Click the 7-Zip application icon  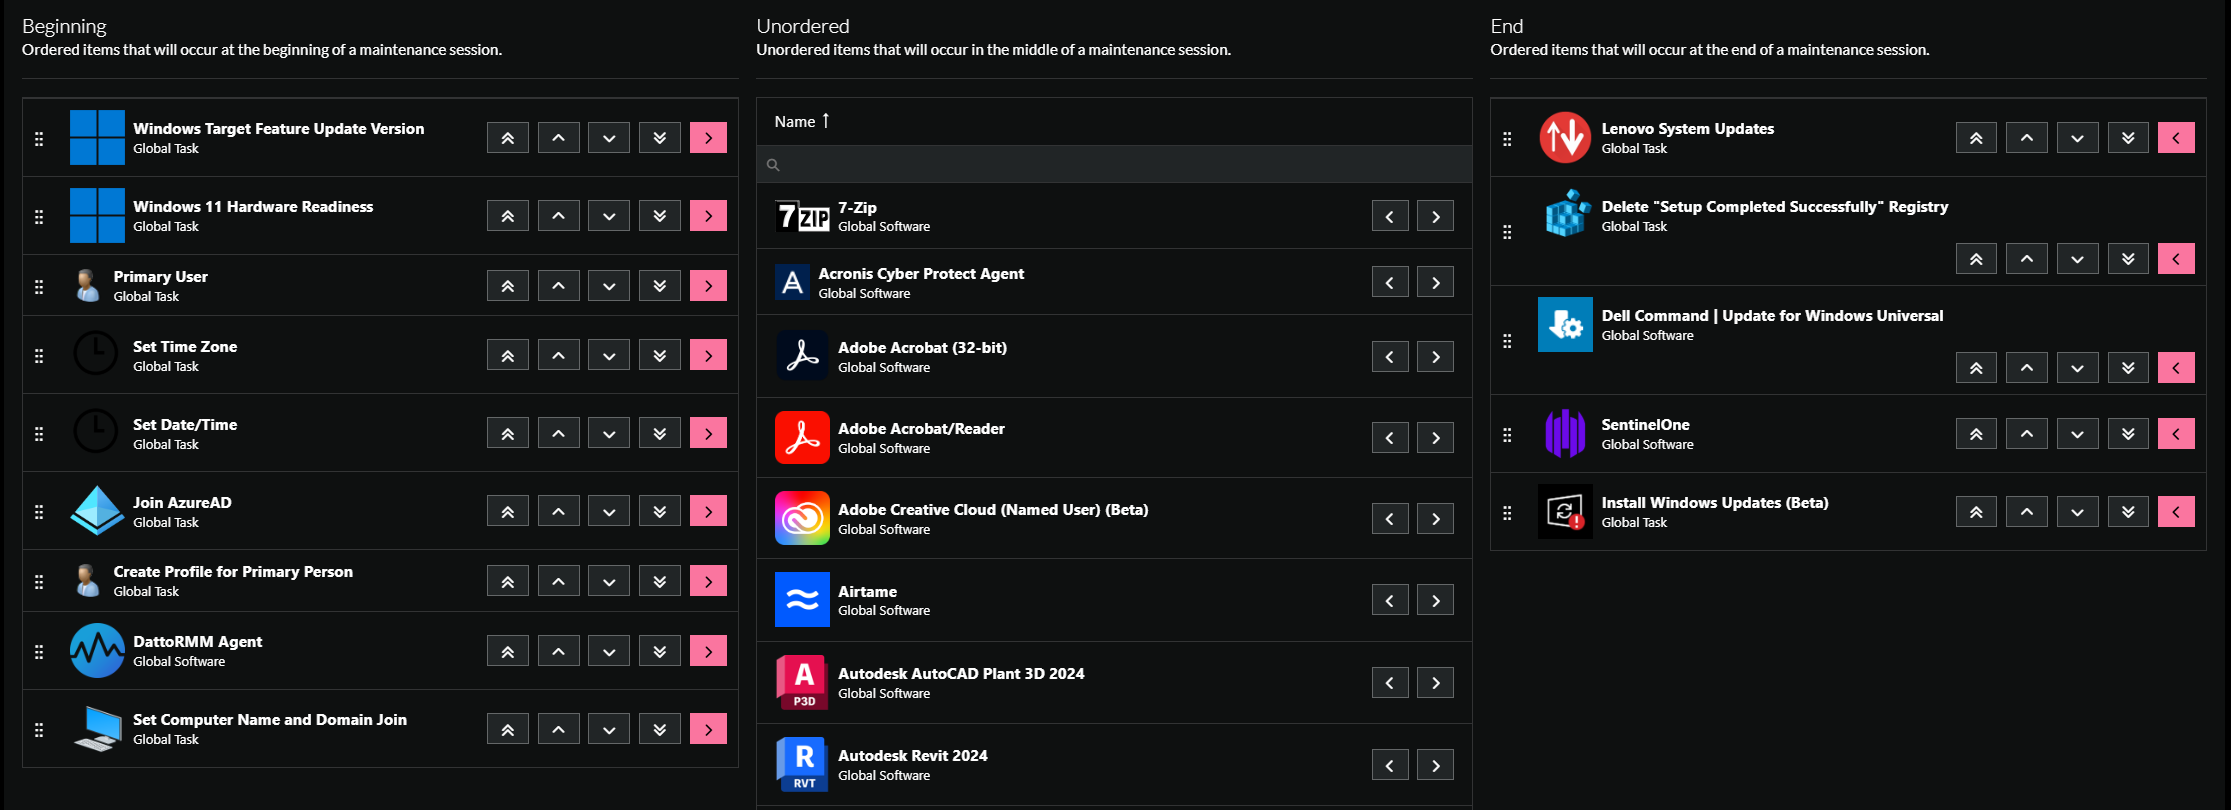pos(802,217)
